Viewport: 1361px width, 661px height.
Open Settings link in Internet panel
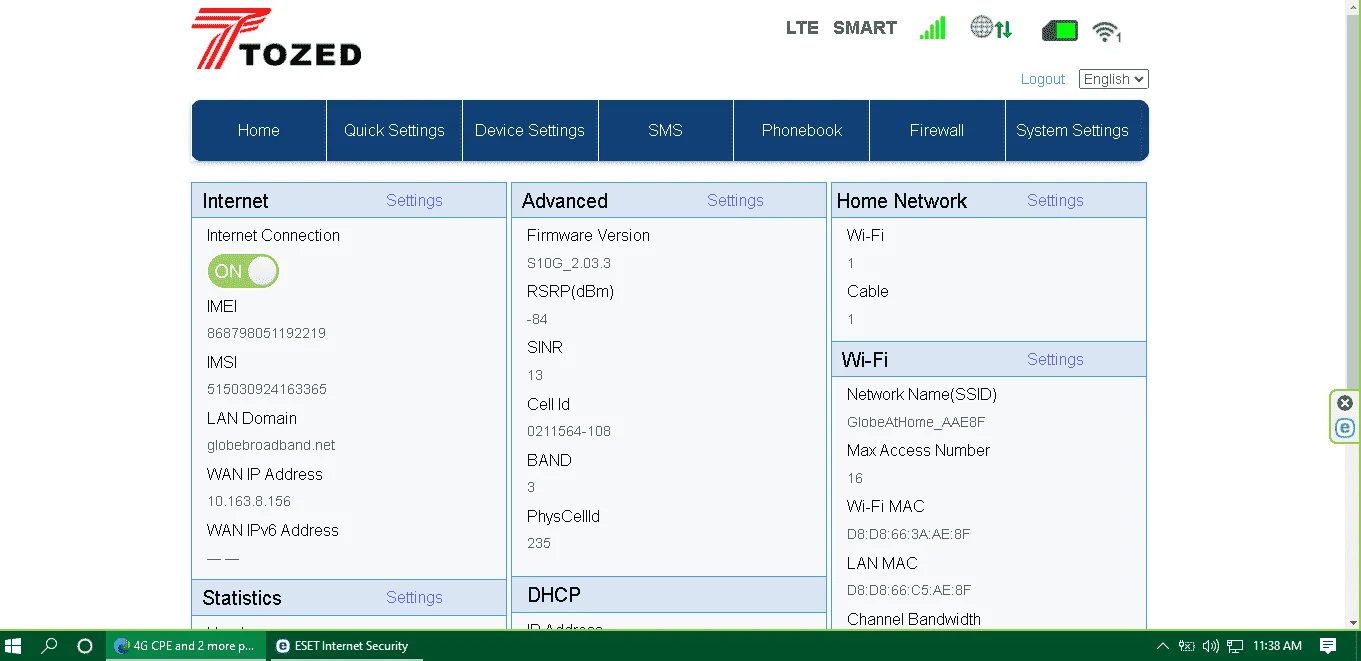pos(414,200)
